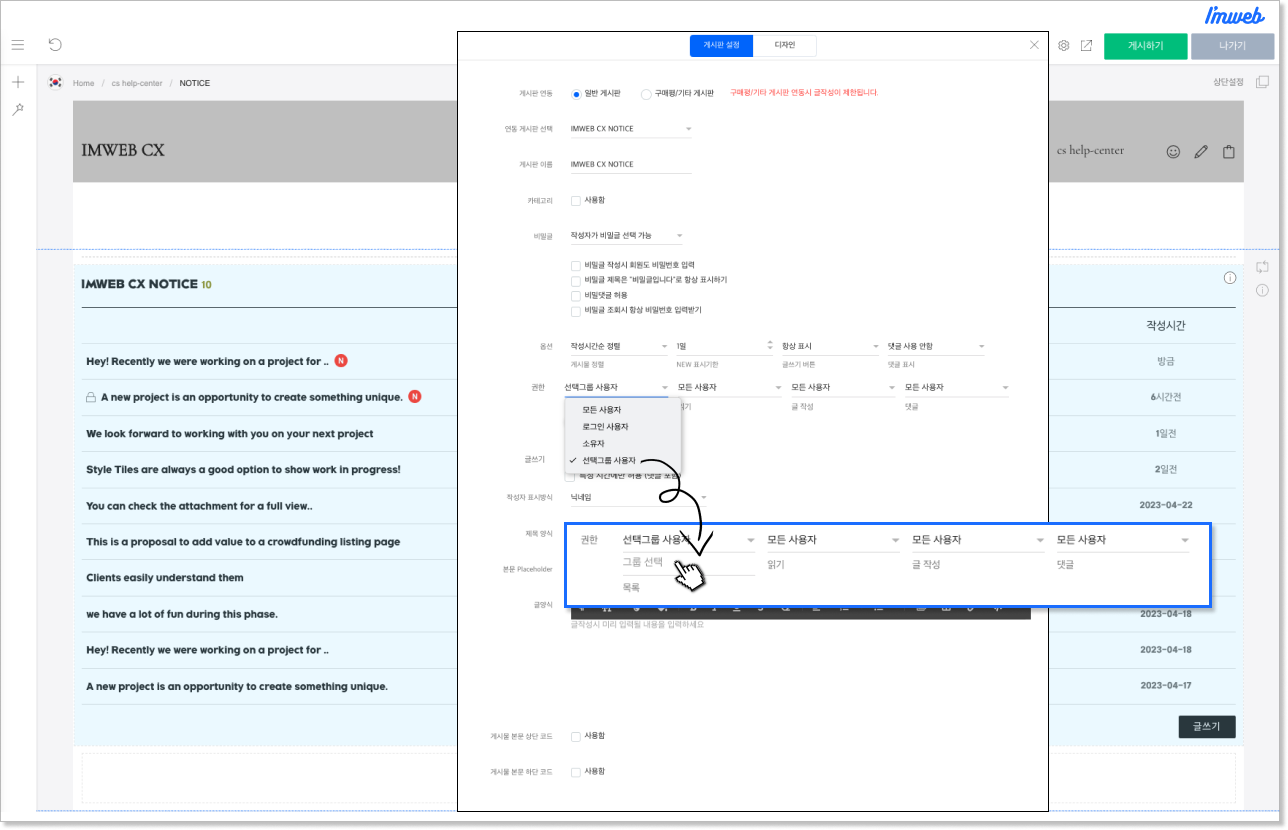
Task: Check the 비밀댓글 허용 checkbox
Action: [x=576, y=296]
